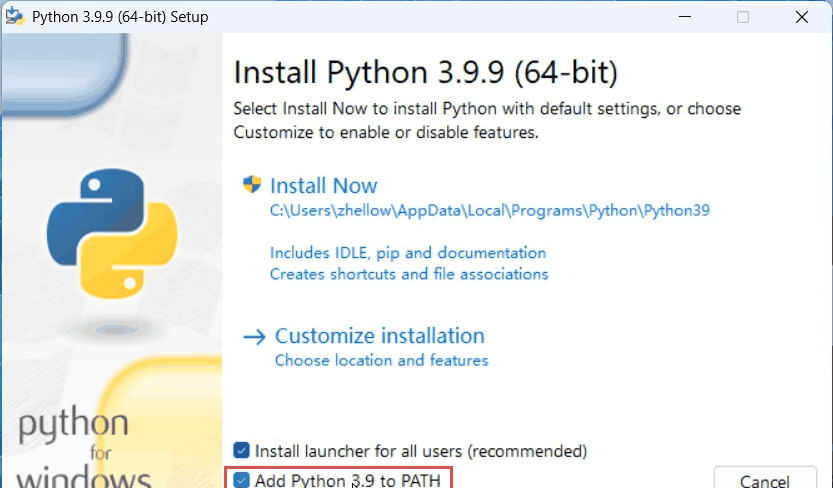833x488 pixels.
Task: Minimize the Python Setup window
Action: (685, 16)
